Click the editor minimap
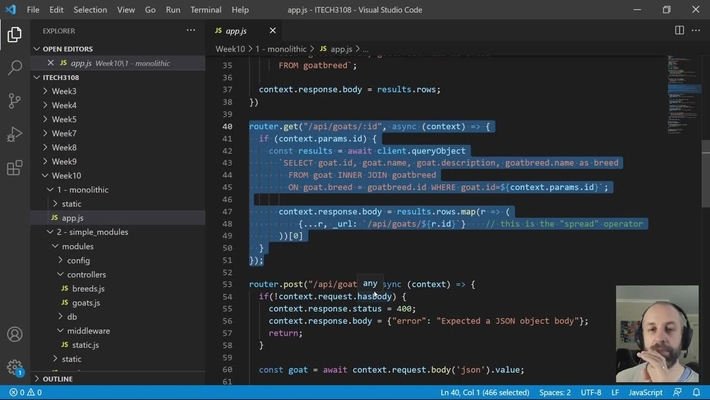 point(685,95)
